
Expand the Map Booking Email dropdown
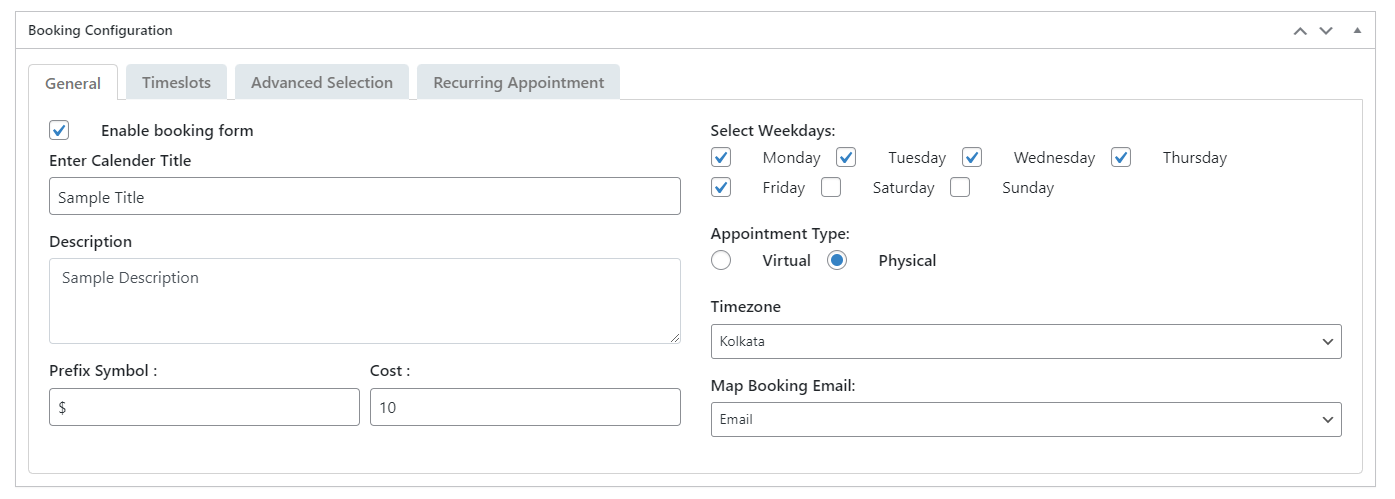click(x=1025, y=419)
